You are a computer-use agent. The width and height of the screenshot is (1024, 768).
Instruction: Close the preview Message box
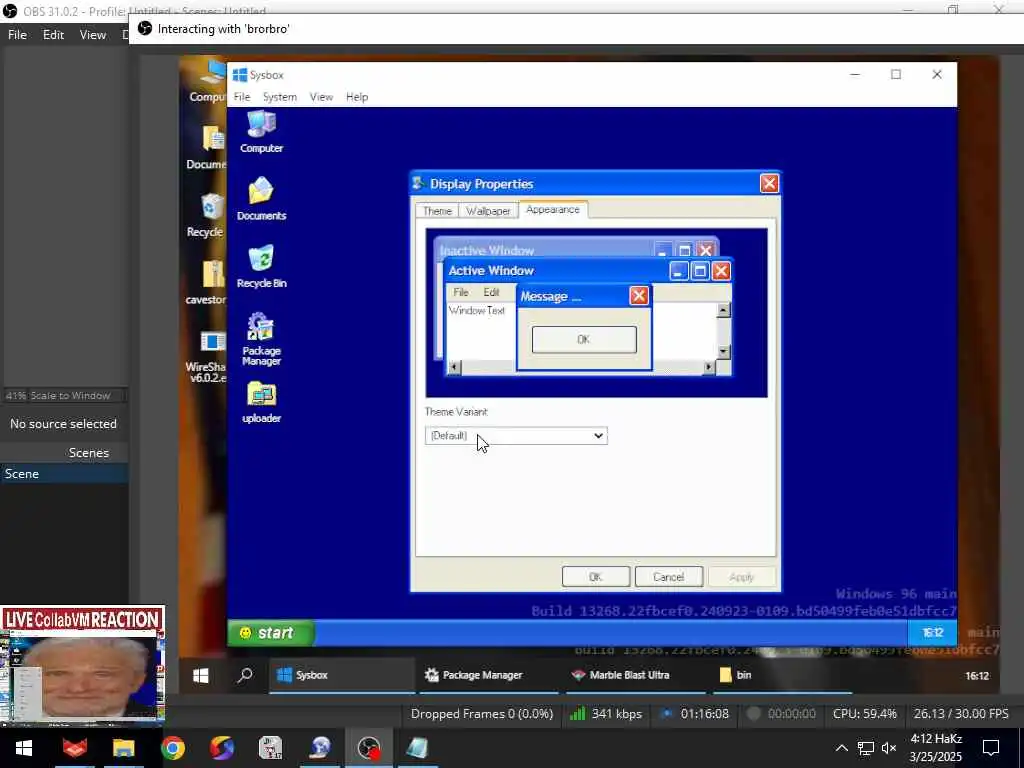tap(639, 296)
